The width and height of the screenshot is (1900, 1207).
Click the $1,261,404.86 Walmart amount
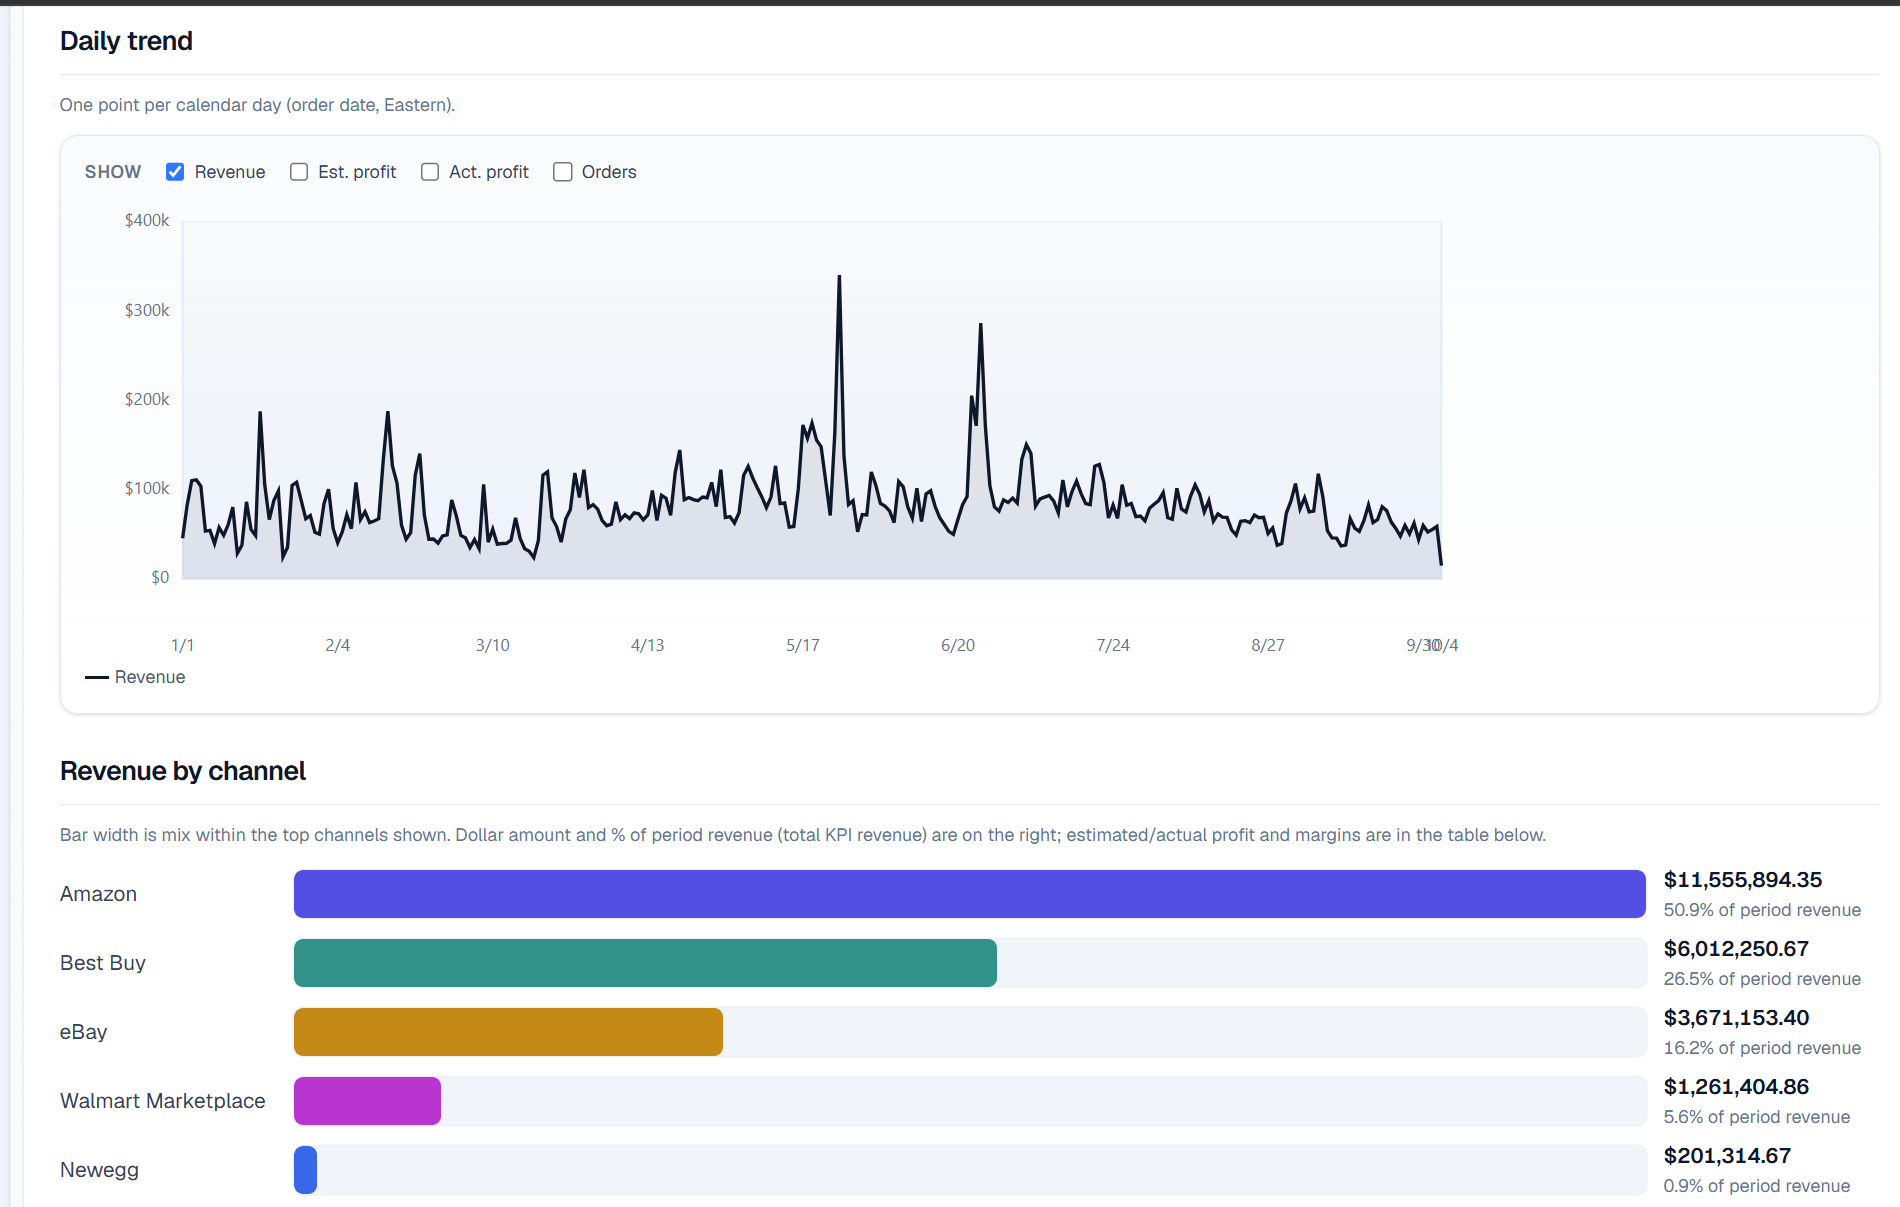point(1736,1087)
